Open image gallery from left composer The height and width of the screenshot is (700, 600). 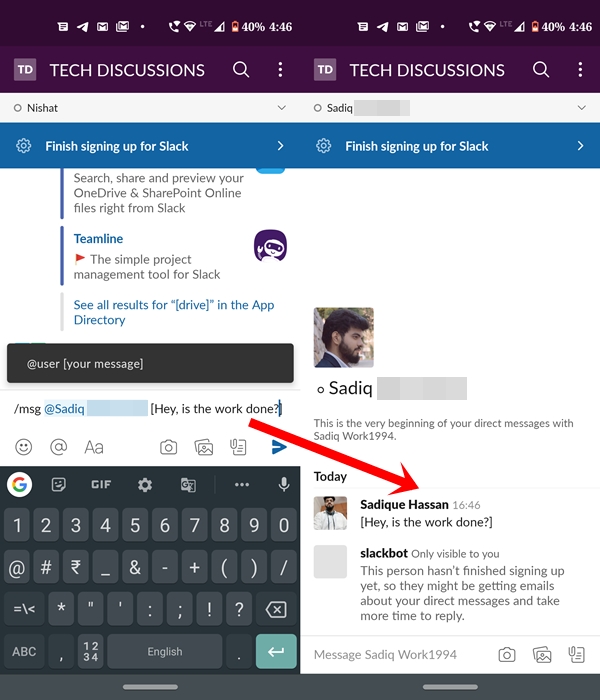tap(204, 447)
